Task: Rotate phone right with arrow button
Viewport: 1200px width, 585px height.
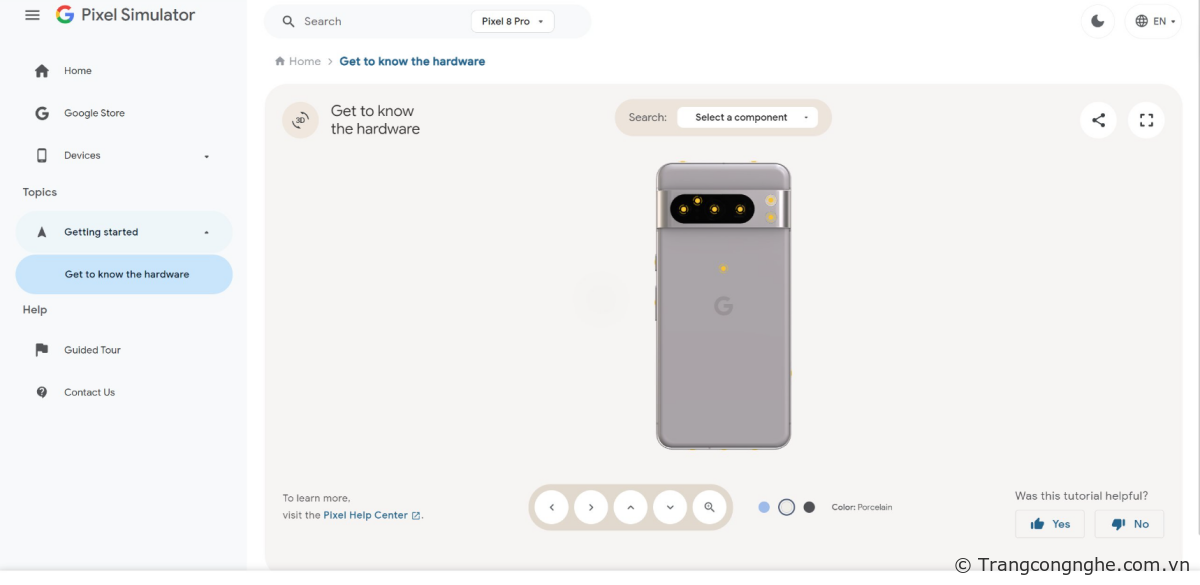Action: pyautogui.click(x=591, y=507)
